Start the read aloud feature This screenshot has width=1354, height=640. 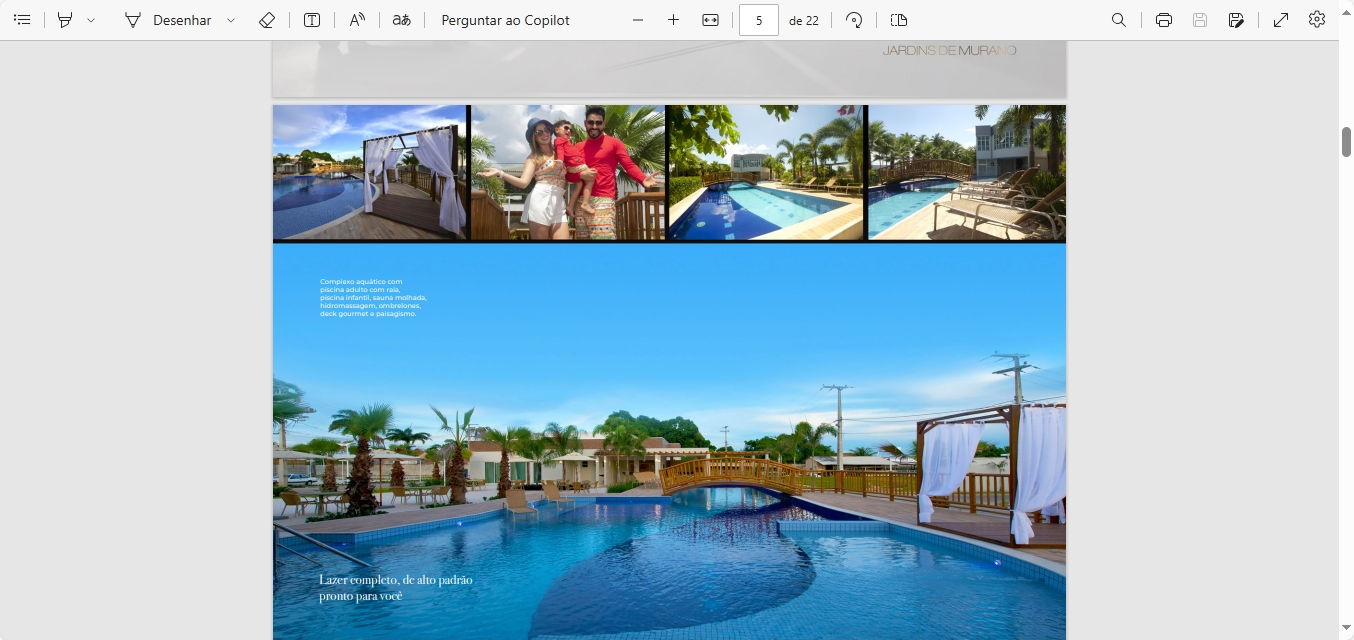pyautogui.click(x=357, y=20)
